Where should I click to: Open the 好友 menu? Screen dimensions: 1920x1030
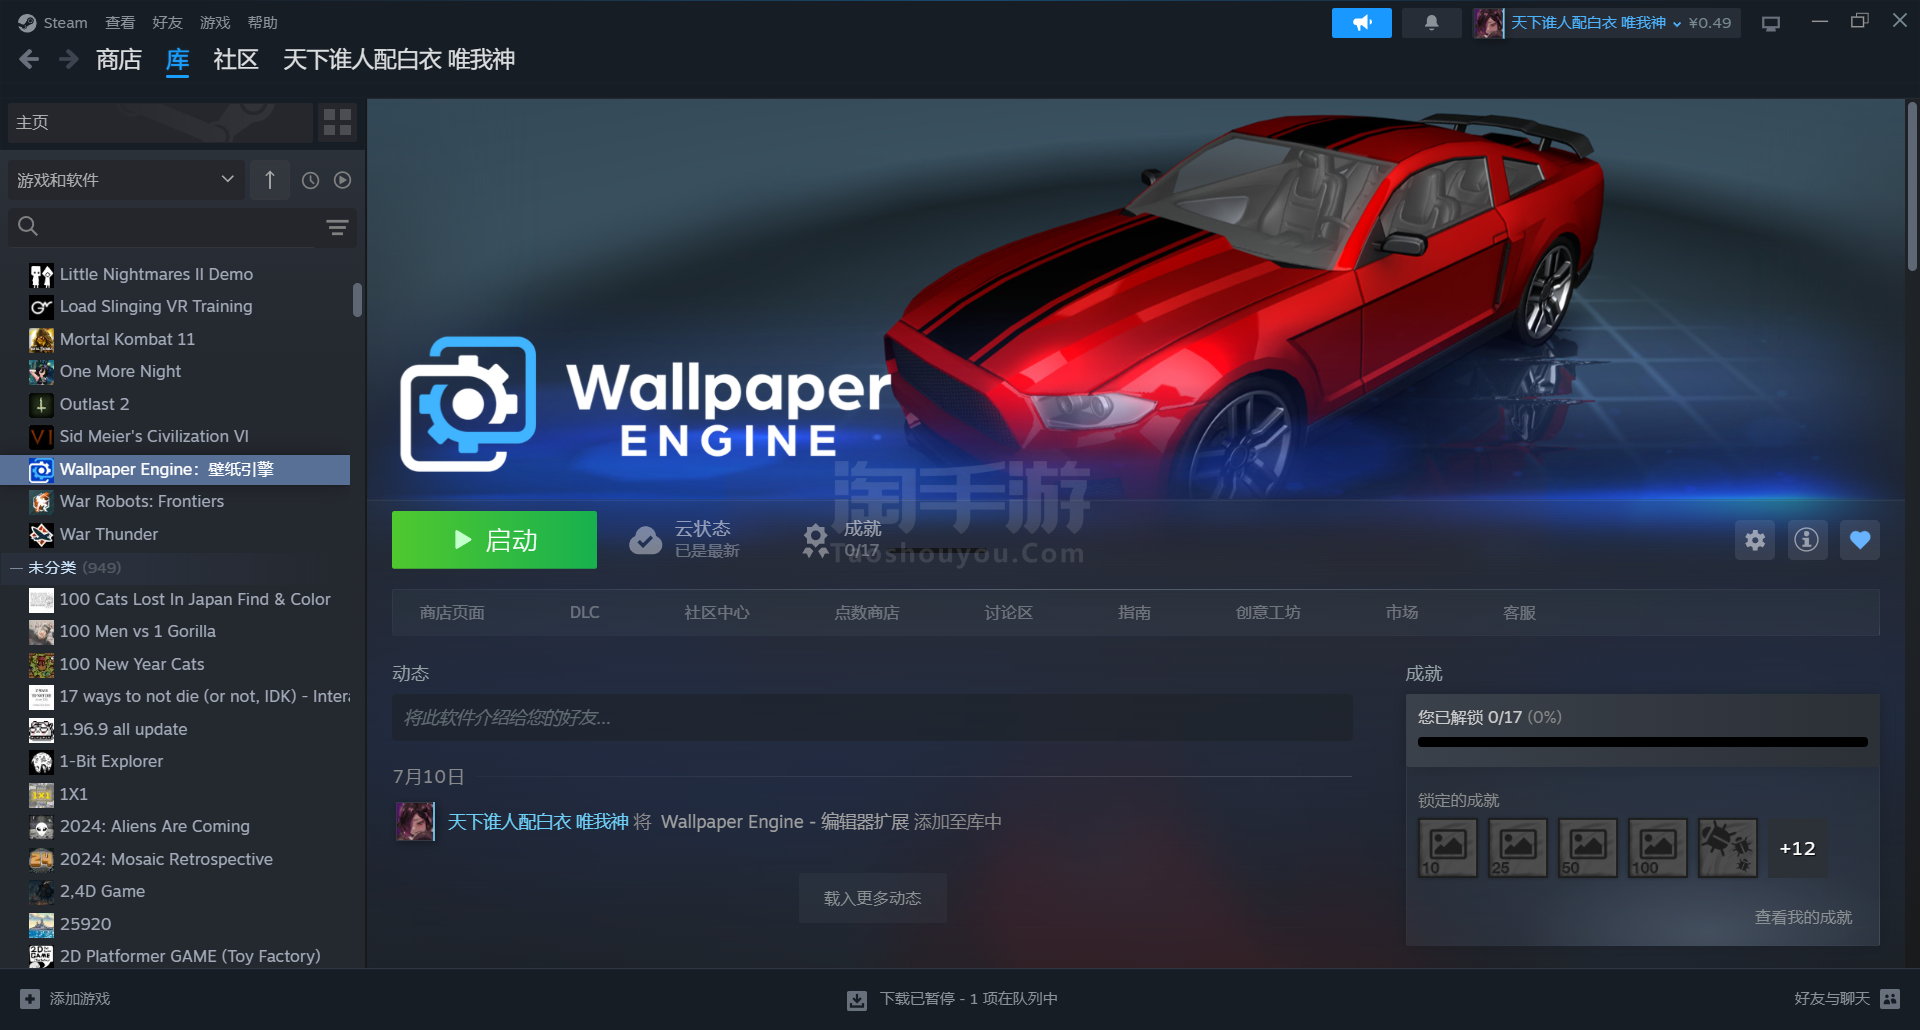pyautogui.click(x=167, y=23)
